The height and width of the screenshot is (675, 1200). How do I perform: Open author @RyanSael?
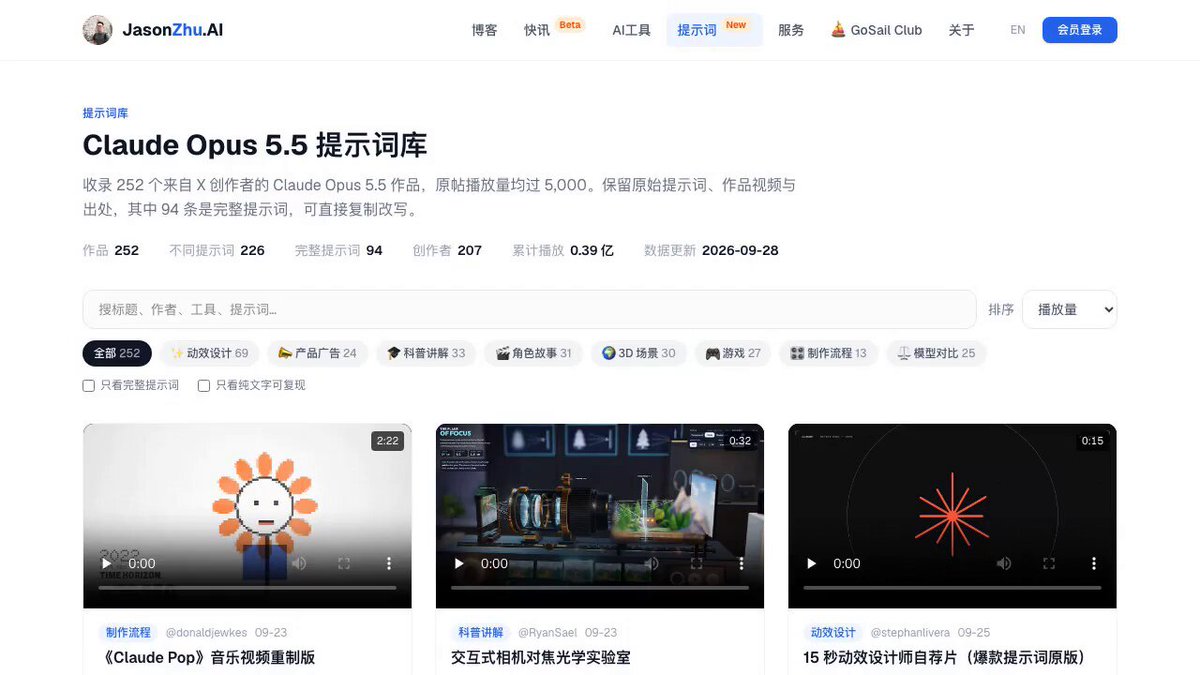(x=547, y=633)
